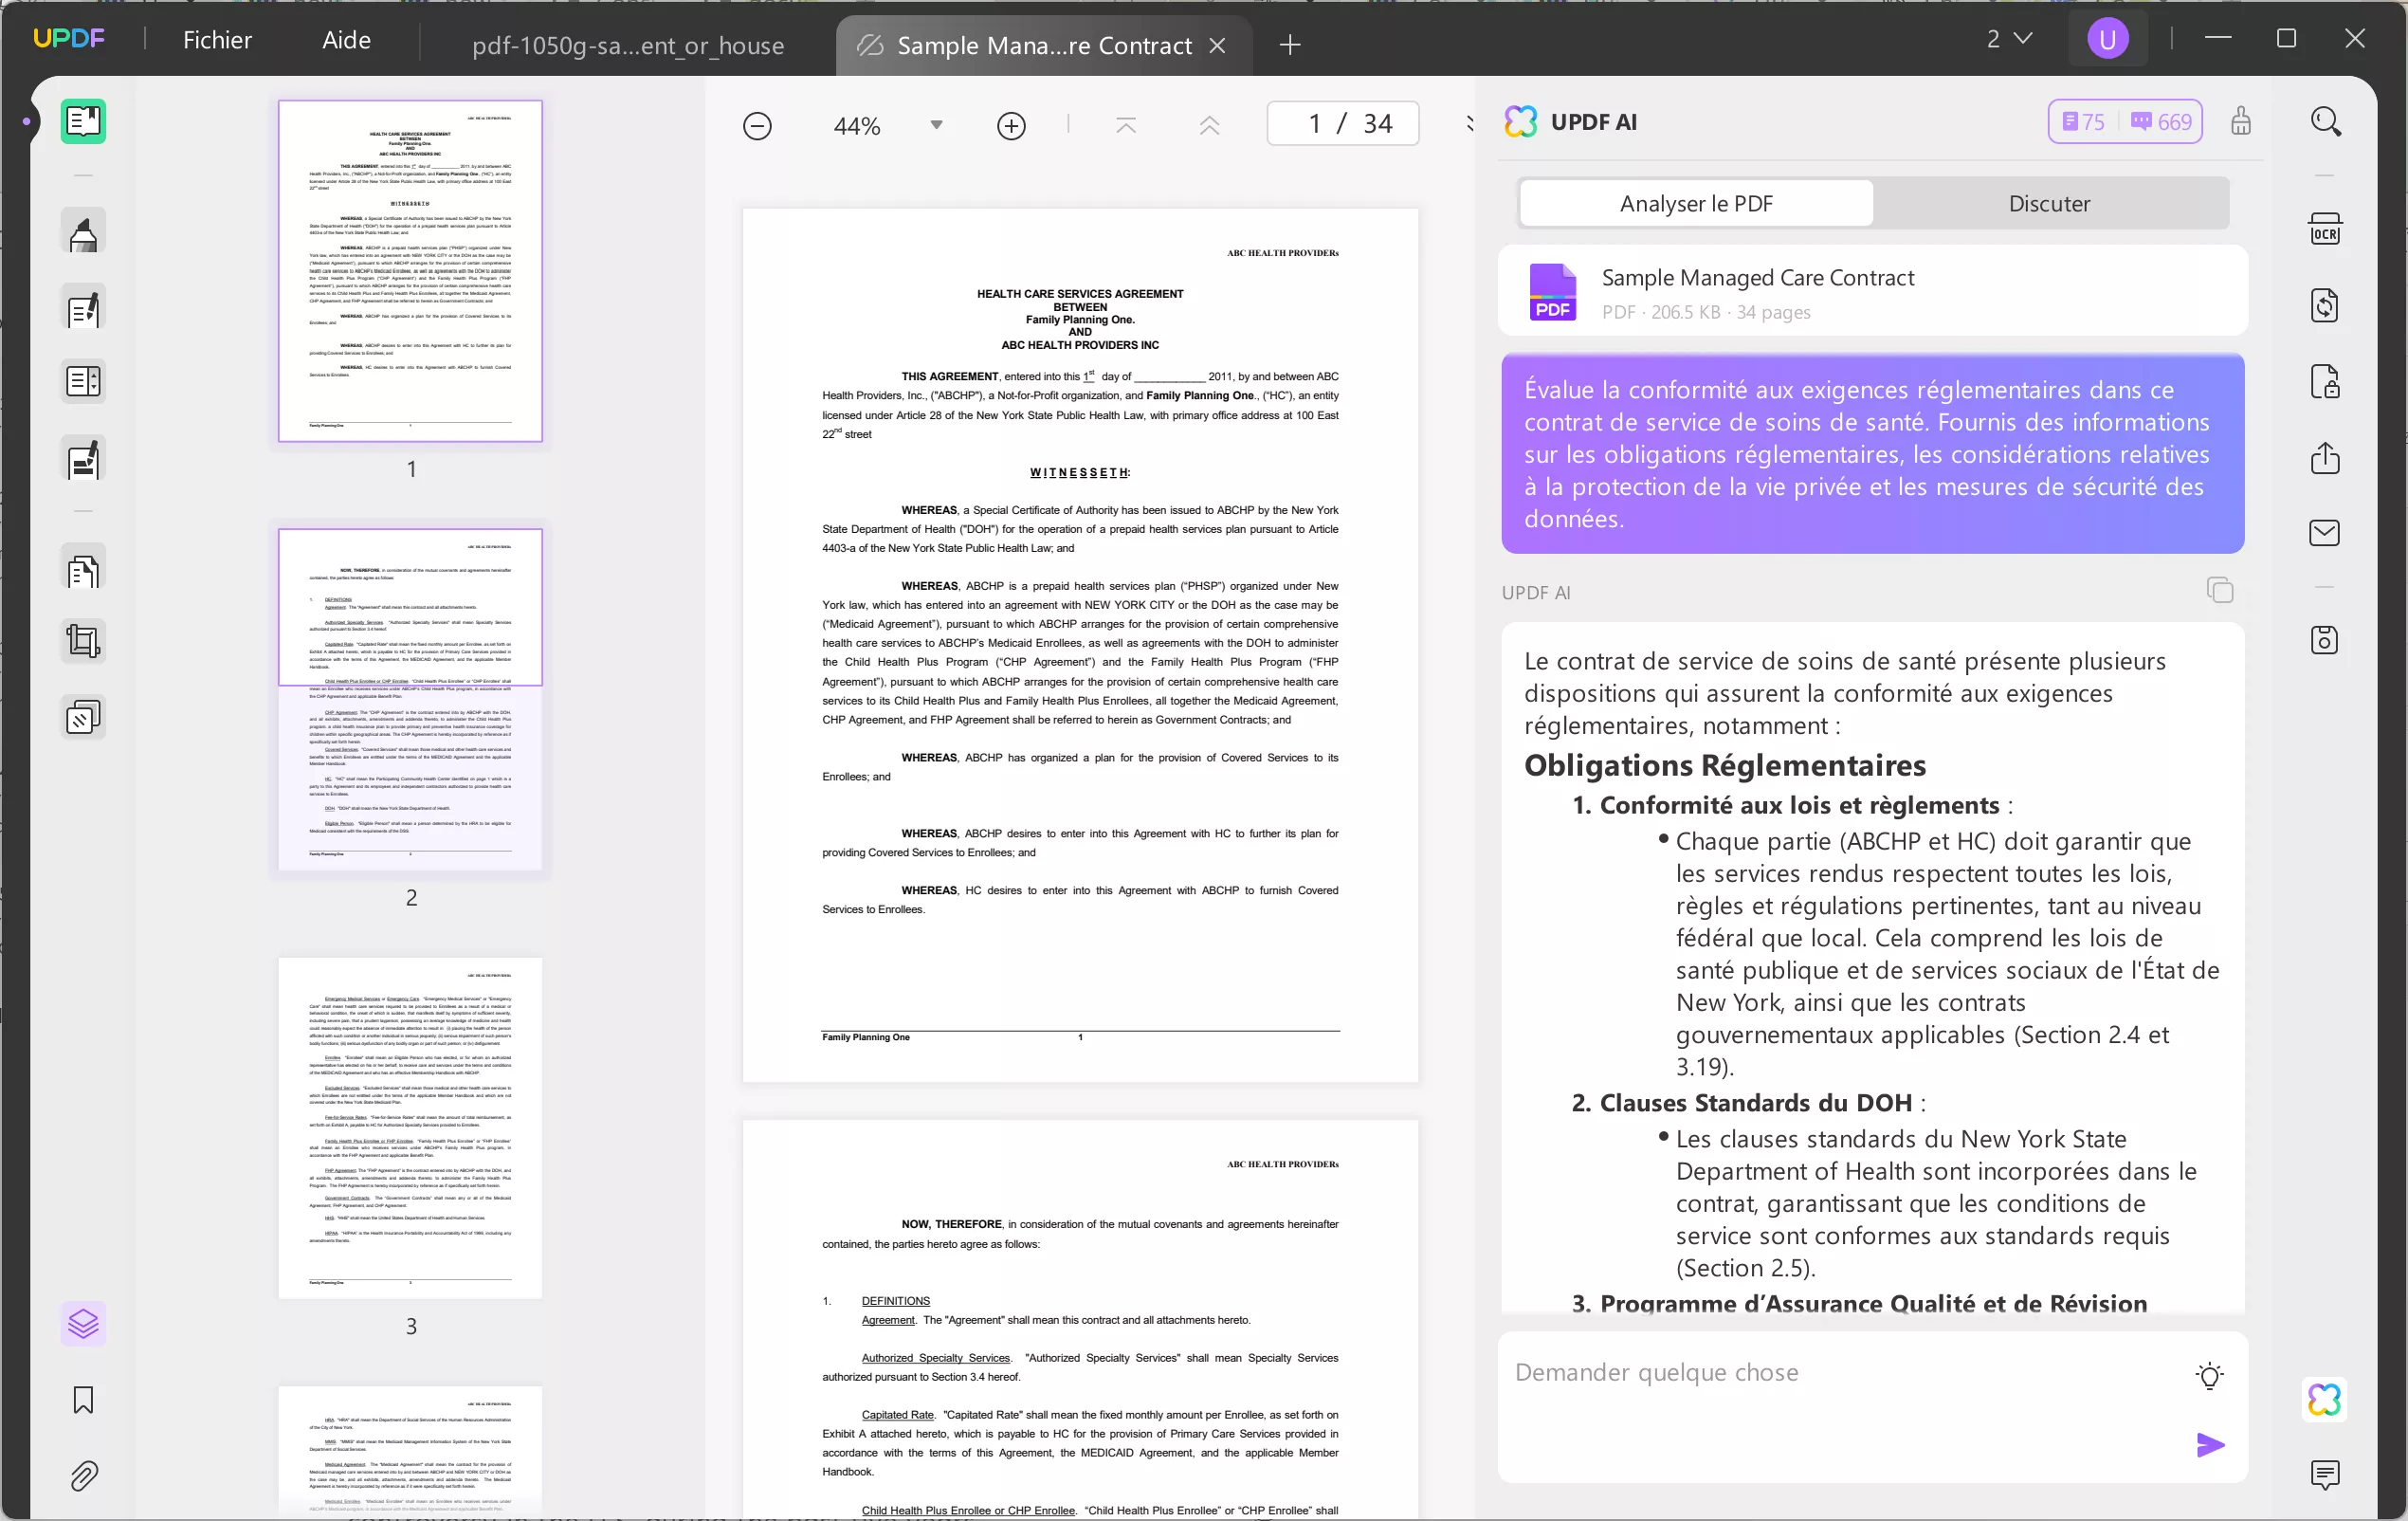
Task: Open document protection settings
Action: (2326, 381)
